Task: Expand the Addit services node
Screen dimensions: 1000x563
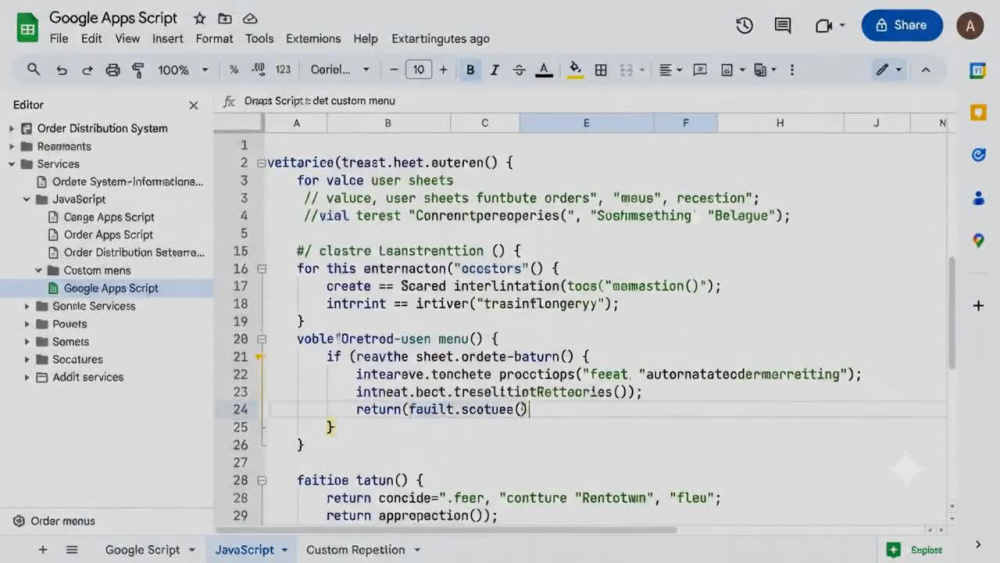Action: [x=27, y=377]
